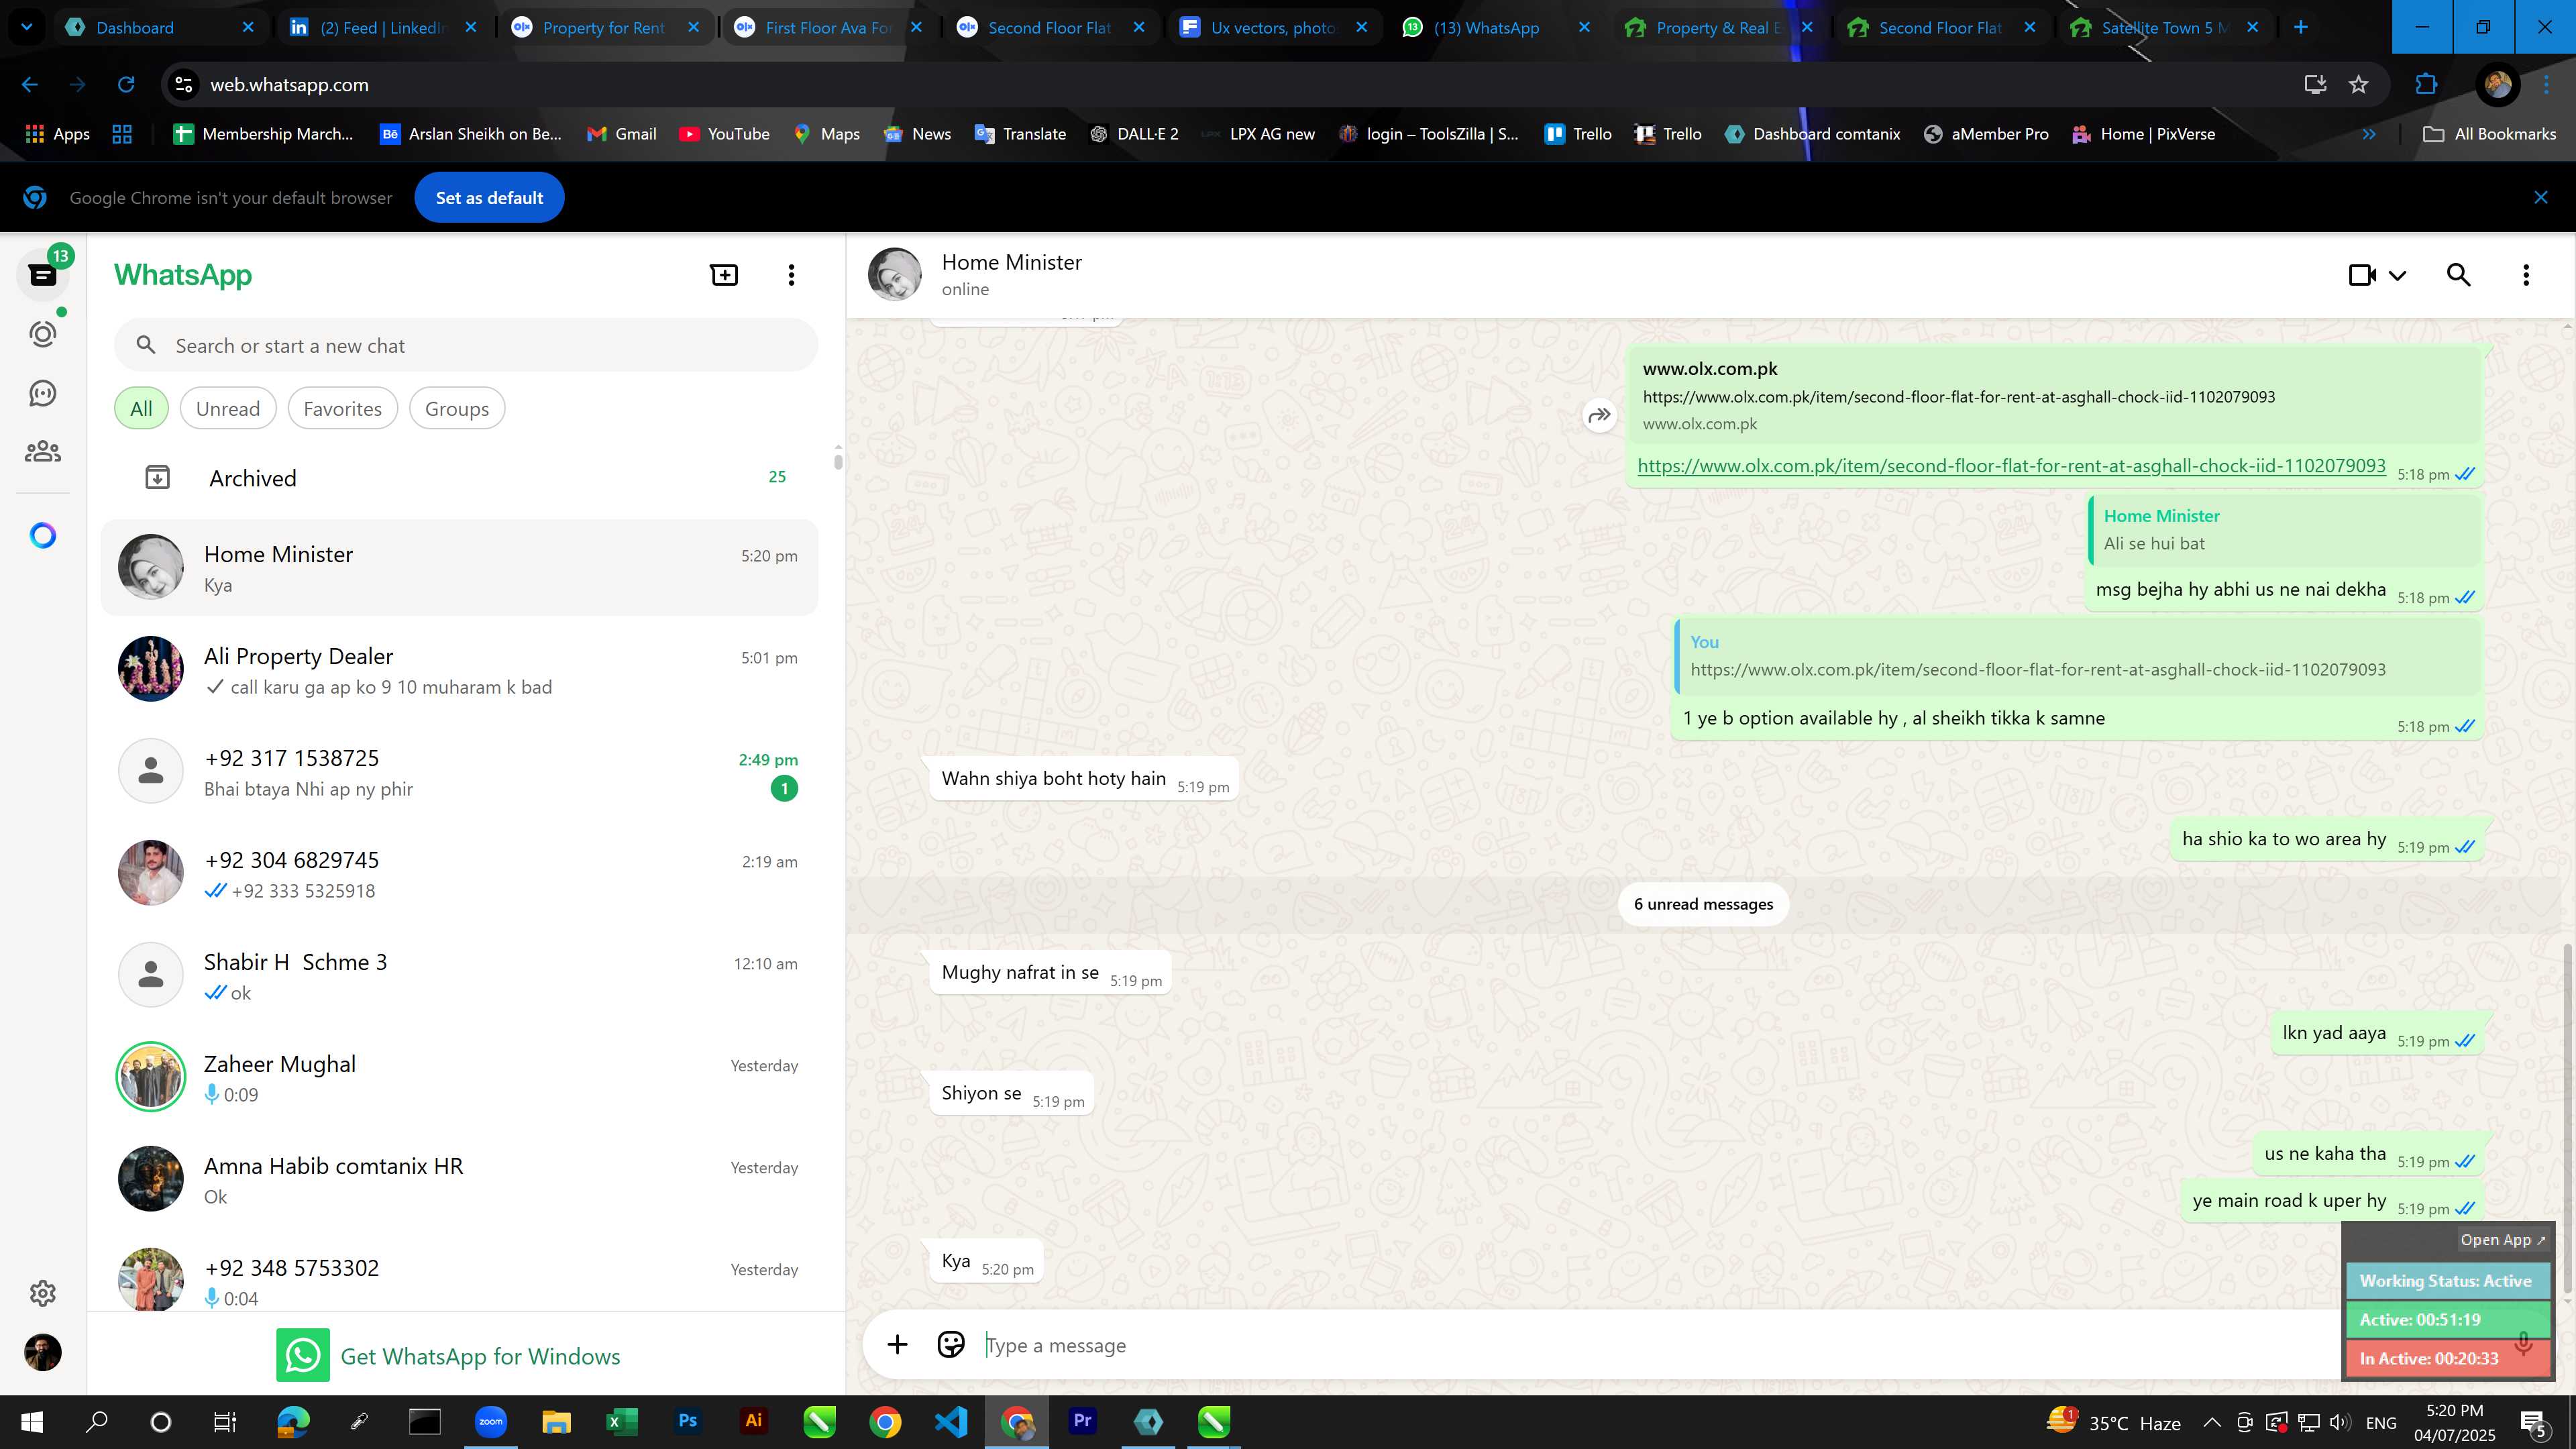Click the quoted reply 'Ali se hui bat'
2576x1449 pixels.
click(2284, 530)
